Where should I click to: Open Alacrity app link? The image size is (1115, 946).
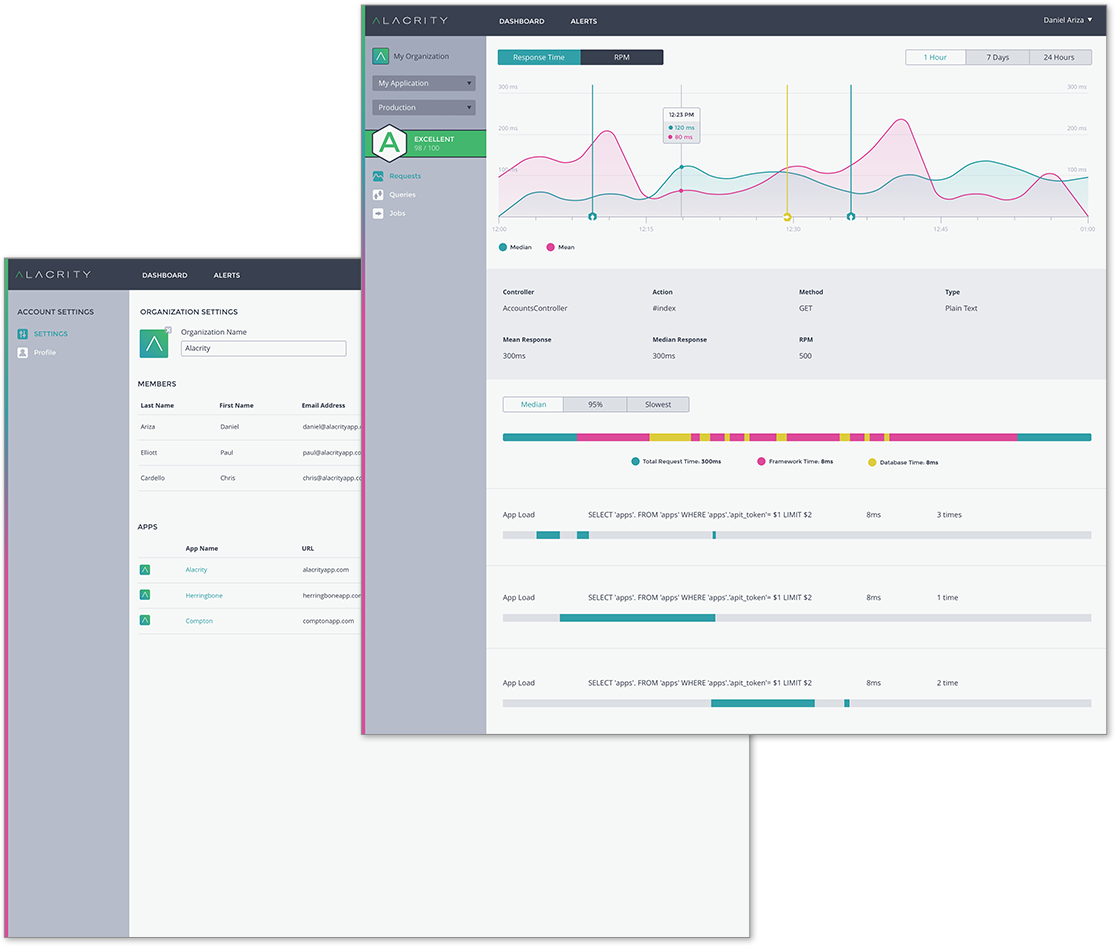click(196, 570)
